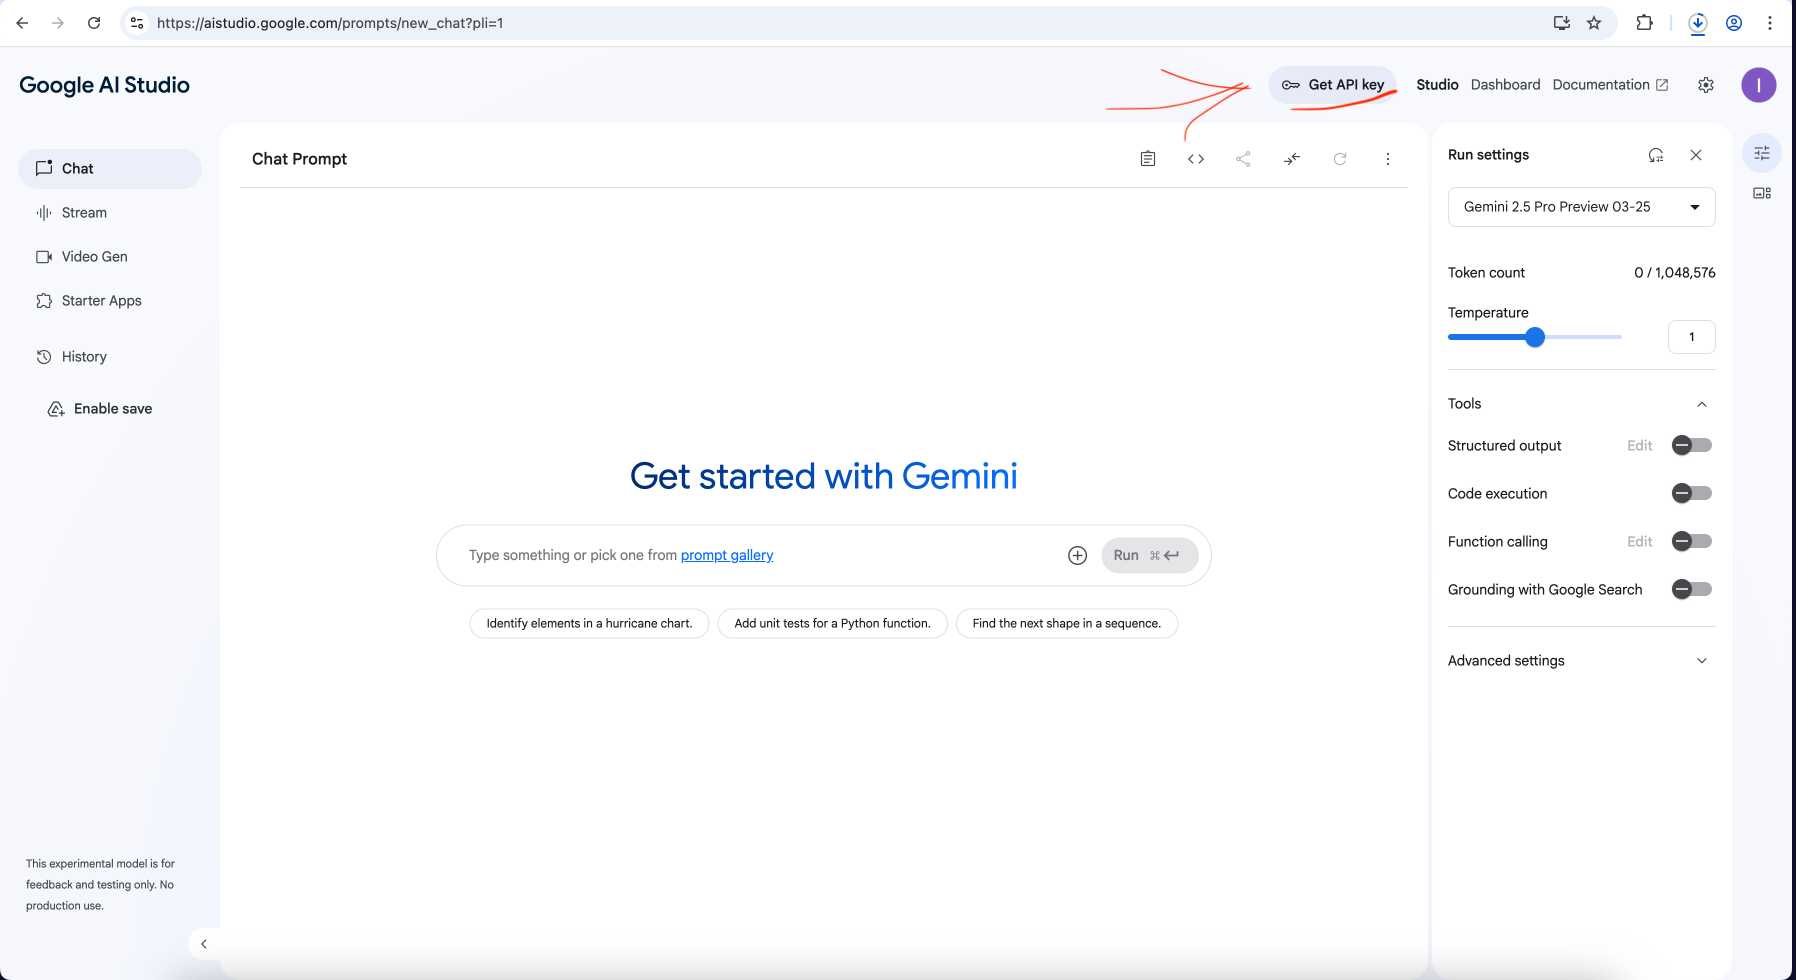The width and height of the screenshot is (1796, 980).
Task: Switch to the Dashboard tab
Action: (x=1505, y=85)
